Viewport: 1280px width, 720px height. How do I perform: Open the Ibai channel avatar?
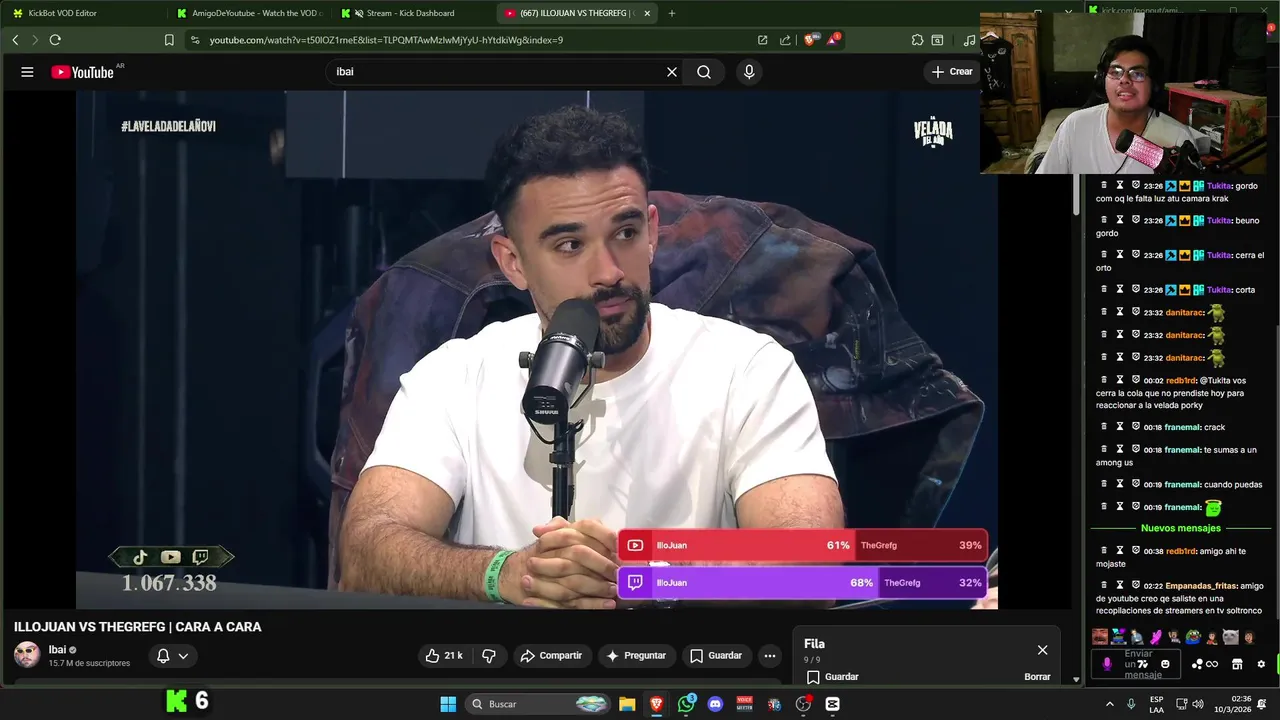pyautogui.click(x=27, y=655)
